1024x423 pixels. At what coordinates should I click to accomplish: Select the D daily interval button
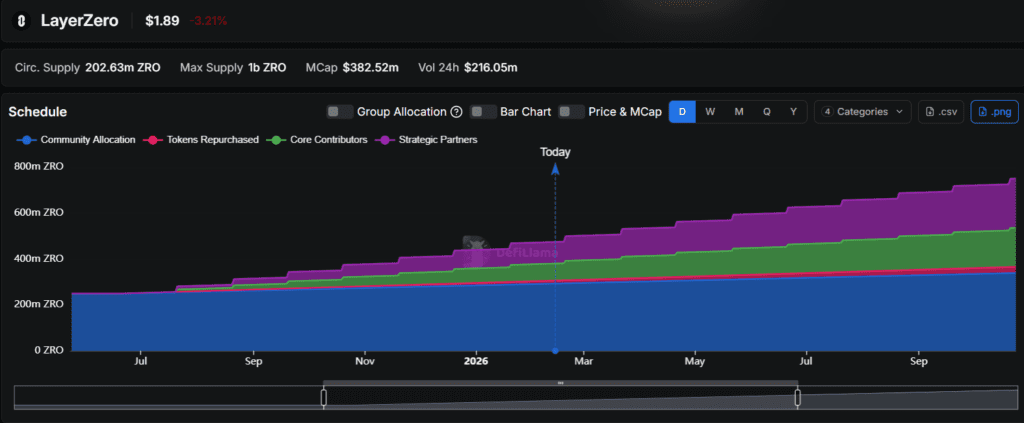click(x=682, y=112)
